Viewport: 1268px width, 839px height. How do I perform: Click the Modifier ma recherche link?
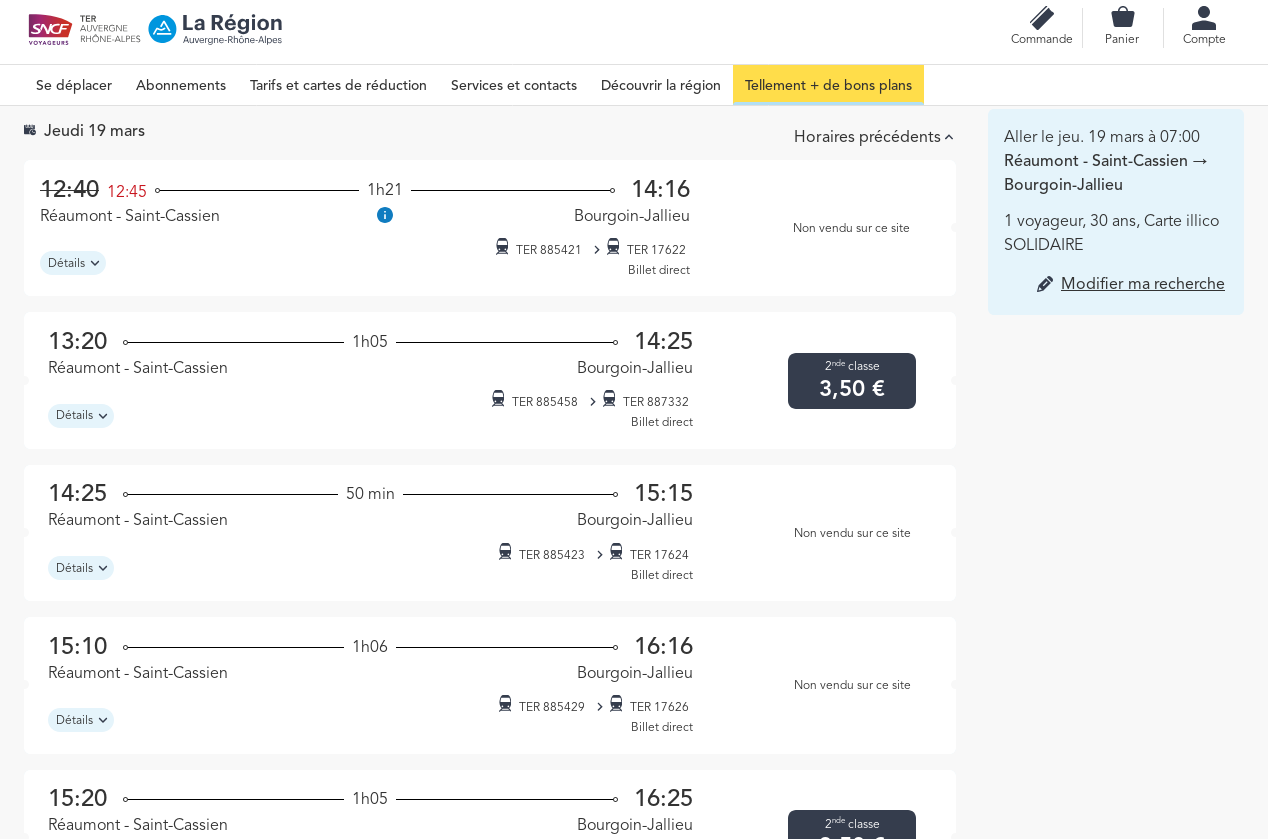point(1142,284)
